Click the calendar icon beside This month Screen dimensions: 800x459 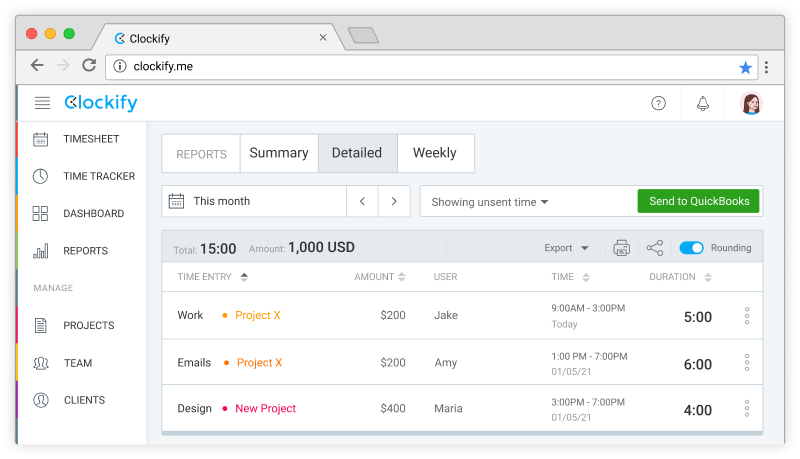[x=176, y=201]
